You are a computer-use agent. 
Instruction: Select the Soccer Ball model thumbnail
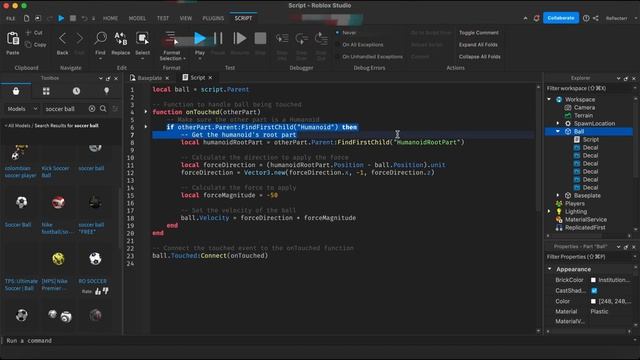22,202
